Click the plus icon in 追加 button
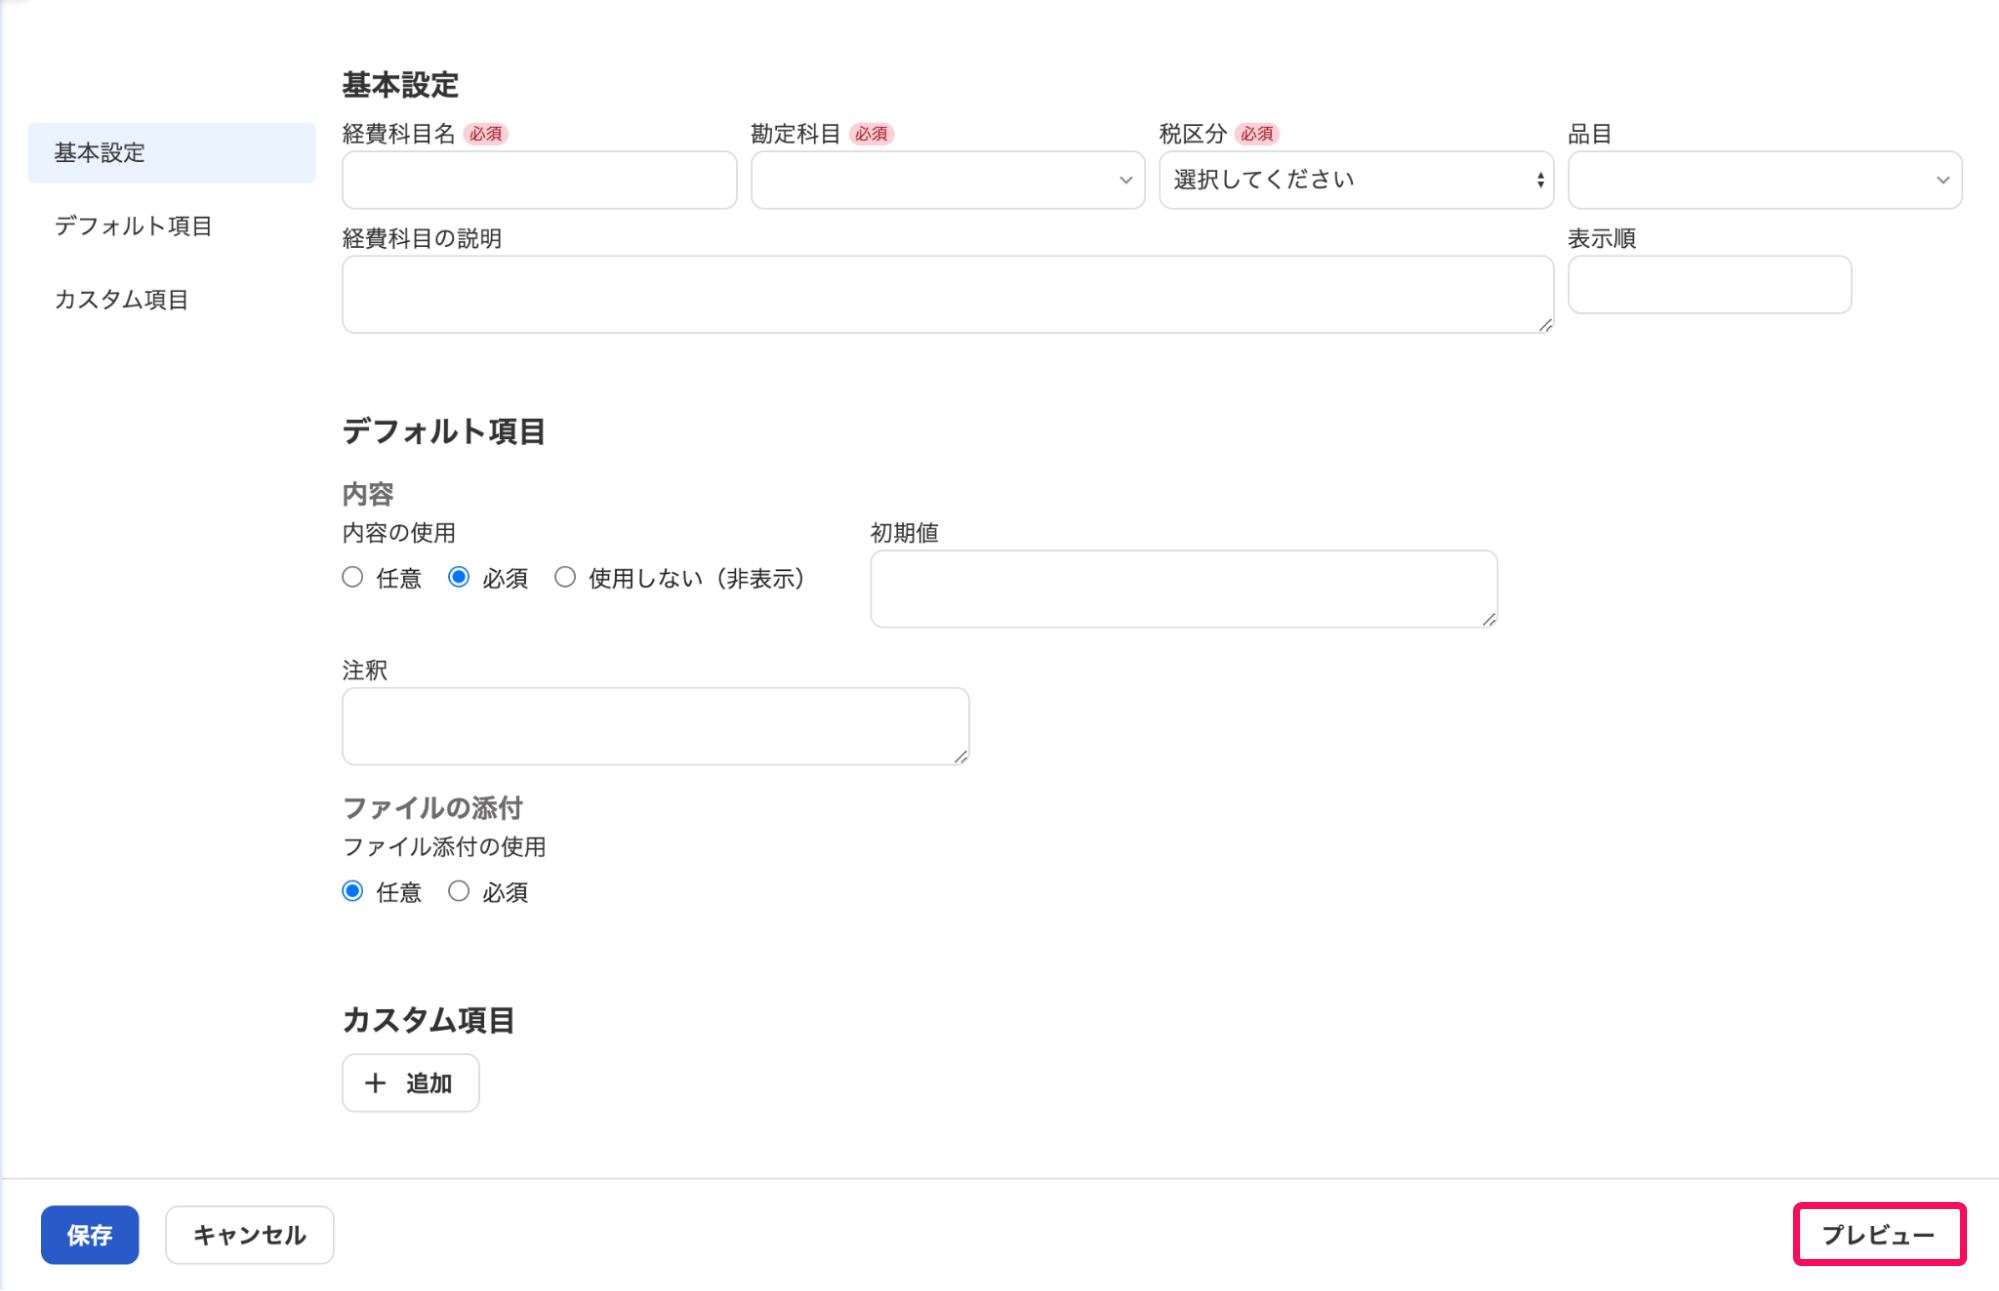This screenshot has height=1291, width=1999. (375, 1083)
